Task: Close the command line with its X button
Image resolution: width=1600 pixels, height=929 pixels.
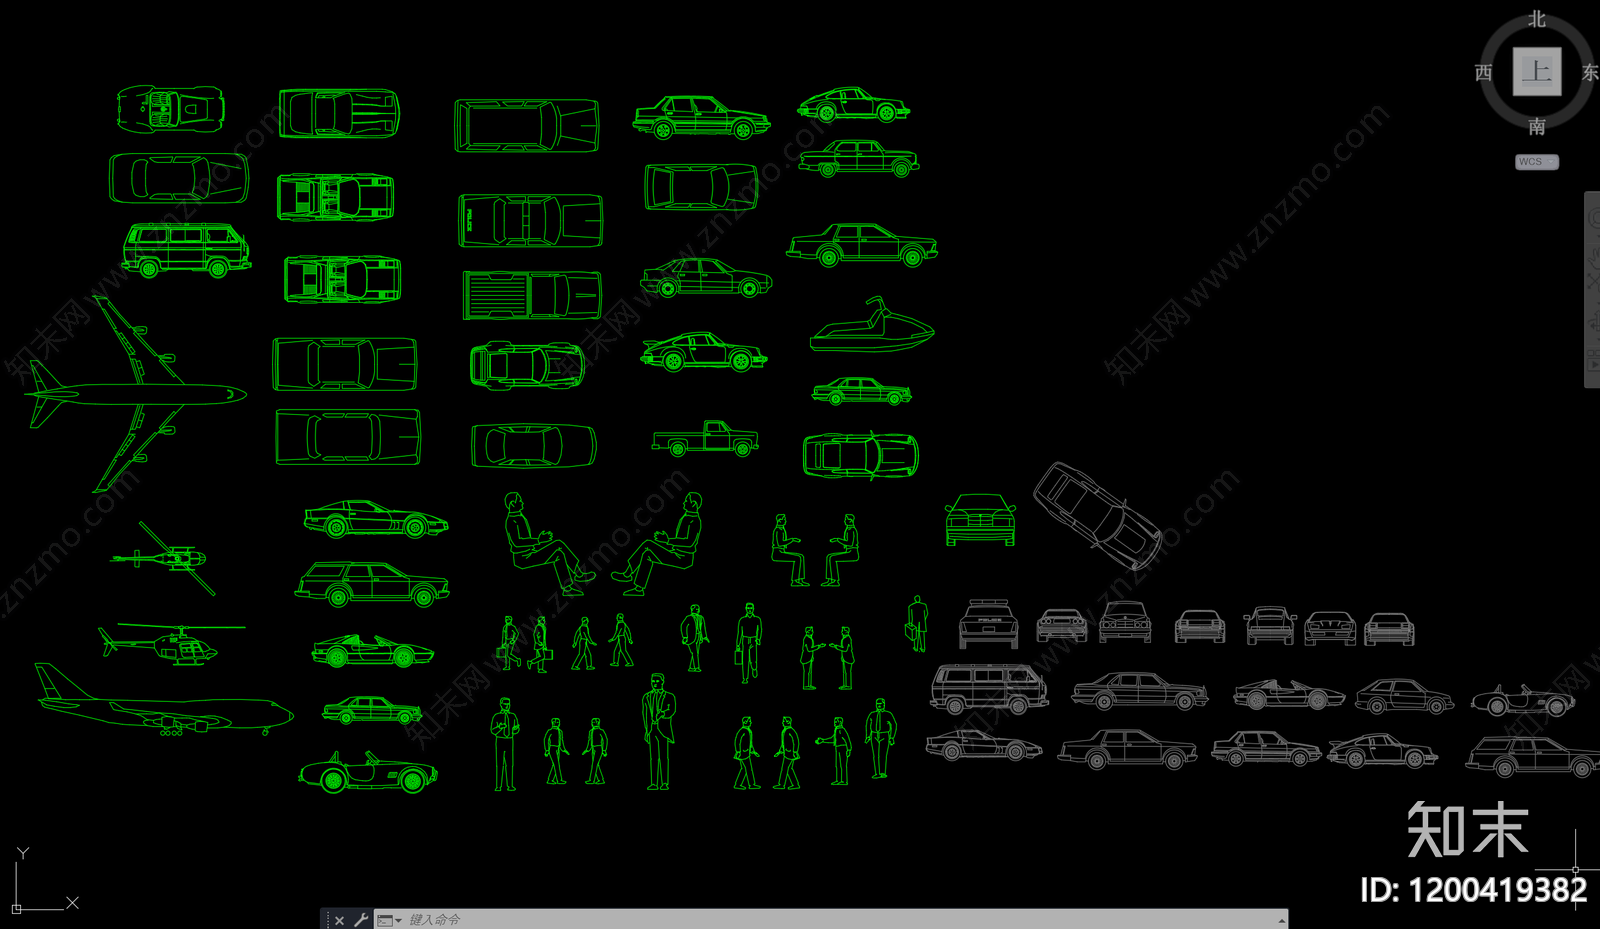Action: [x=339, y=920]
